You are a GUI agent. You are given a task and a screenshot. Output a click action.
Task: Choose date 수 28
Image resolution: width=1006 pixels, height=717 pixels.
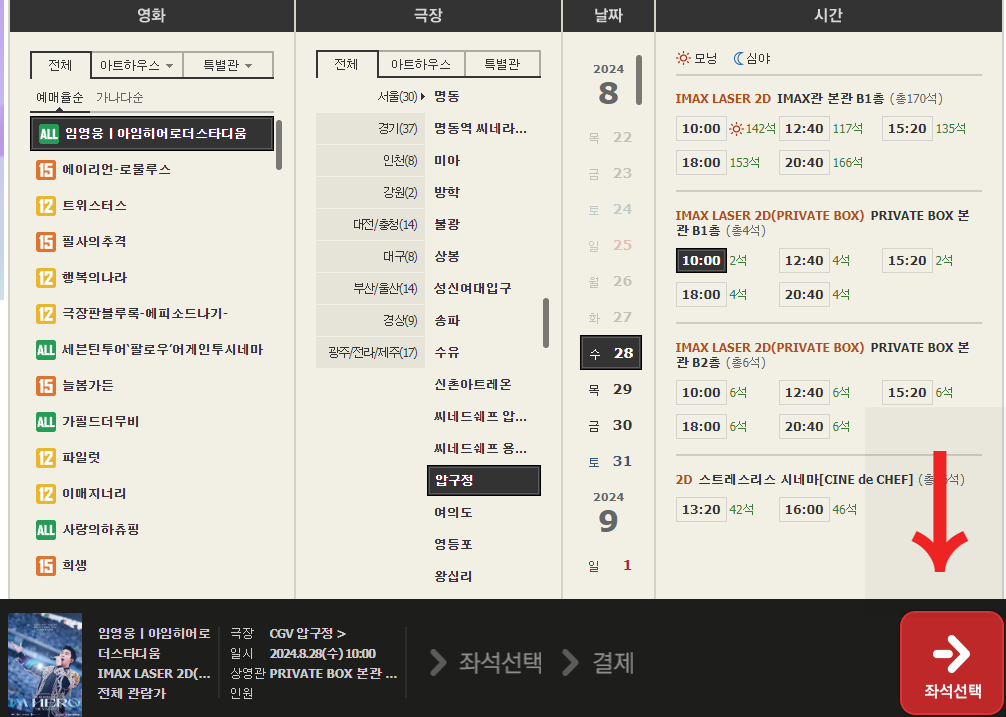pos(611,353)
